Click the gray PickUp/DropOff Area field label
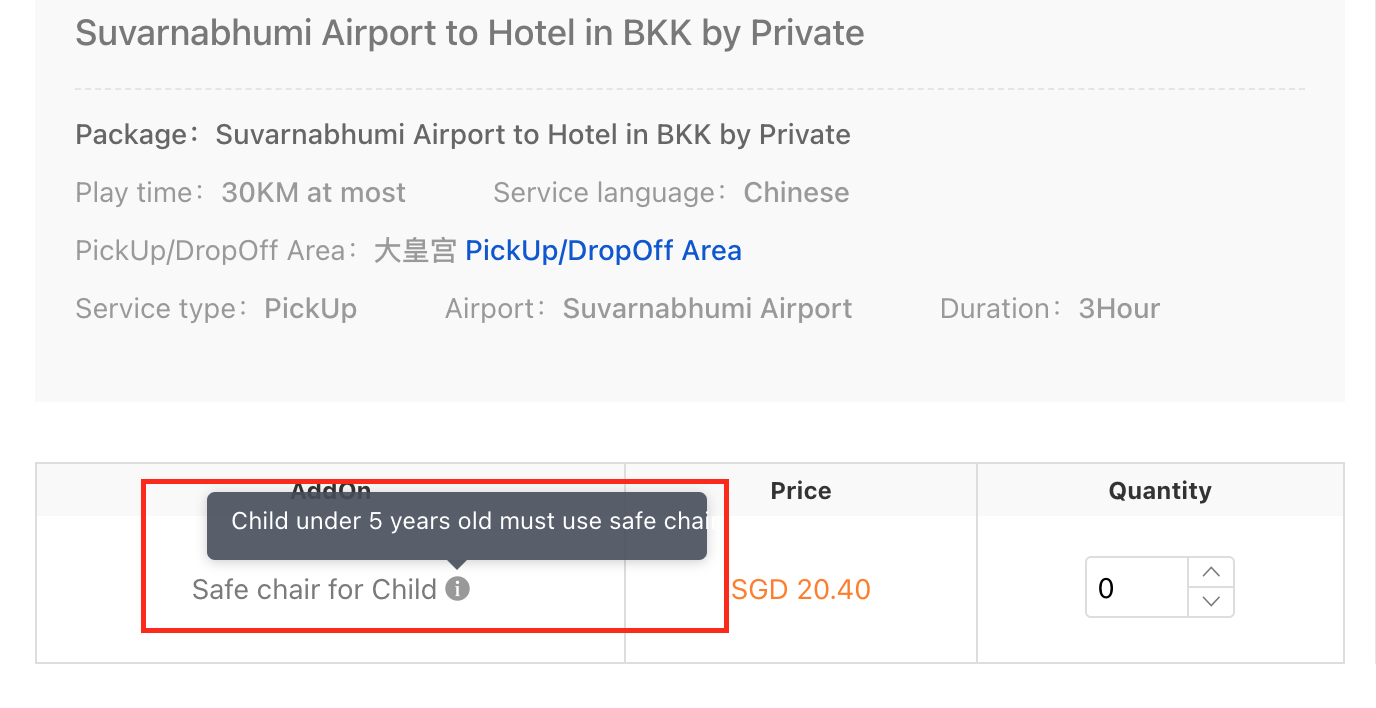Image resolution: width=1376 pixels, height=708 pixels. (210, 250)
